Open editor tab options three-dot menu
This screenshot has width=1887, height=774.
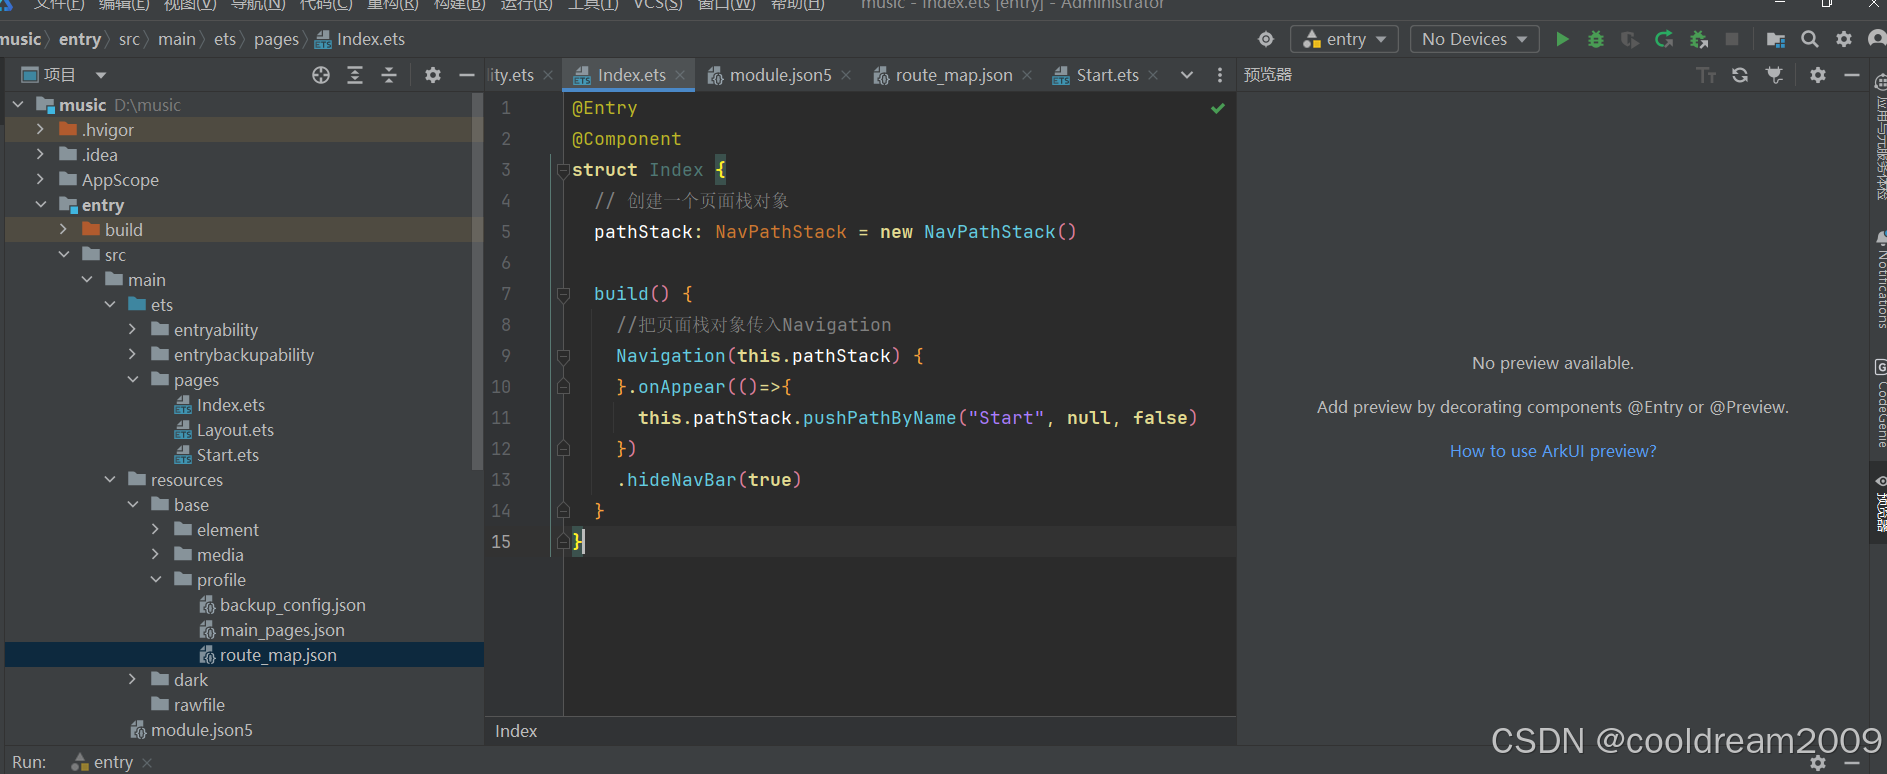[x=1220, y=75]
